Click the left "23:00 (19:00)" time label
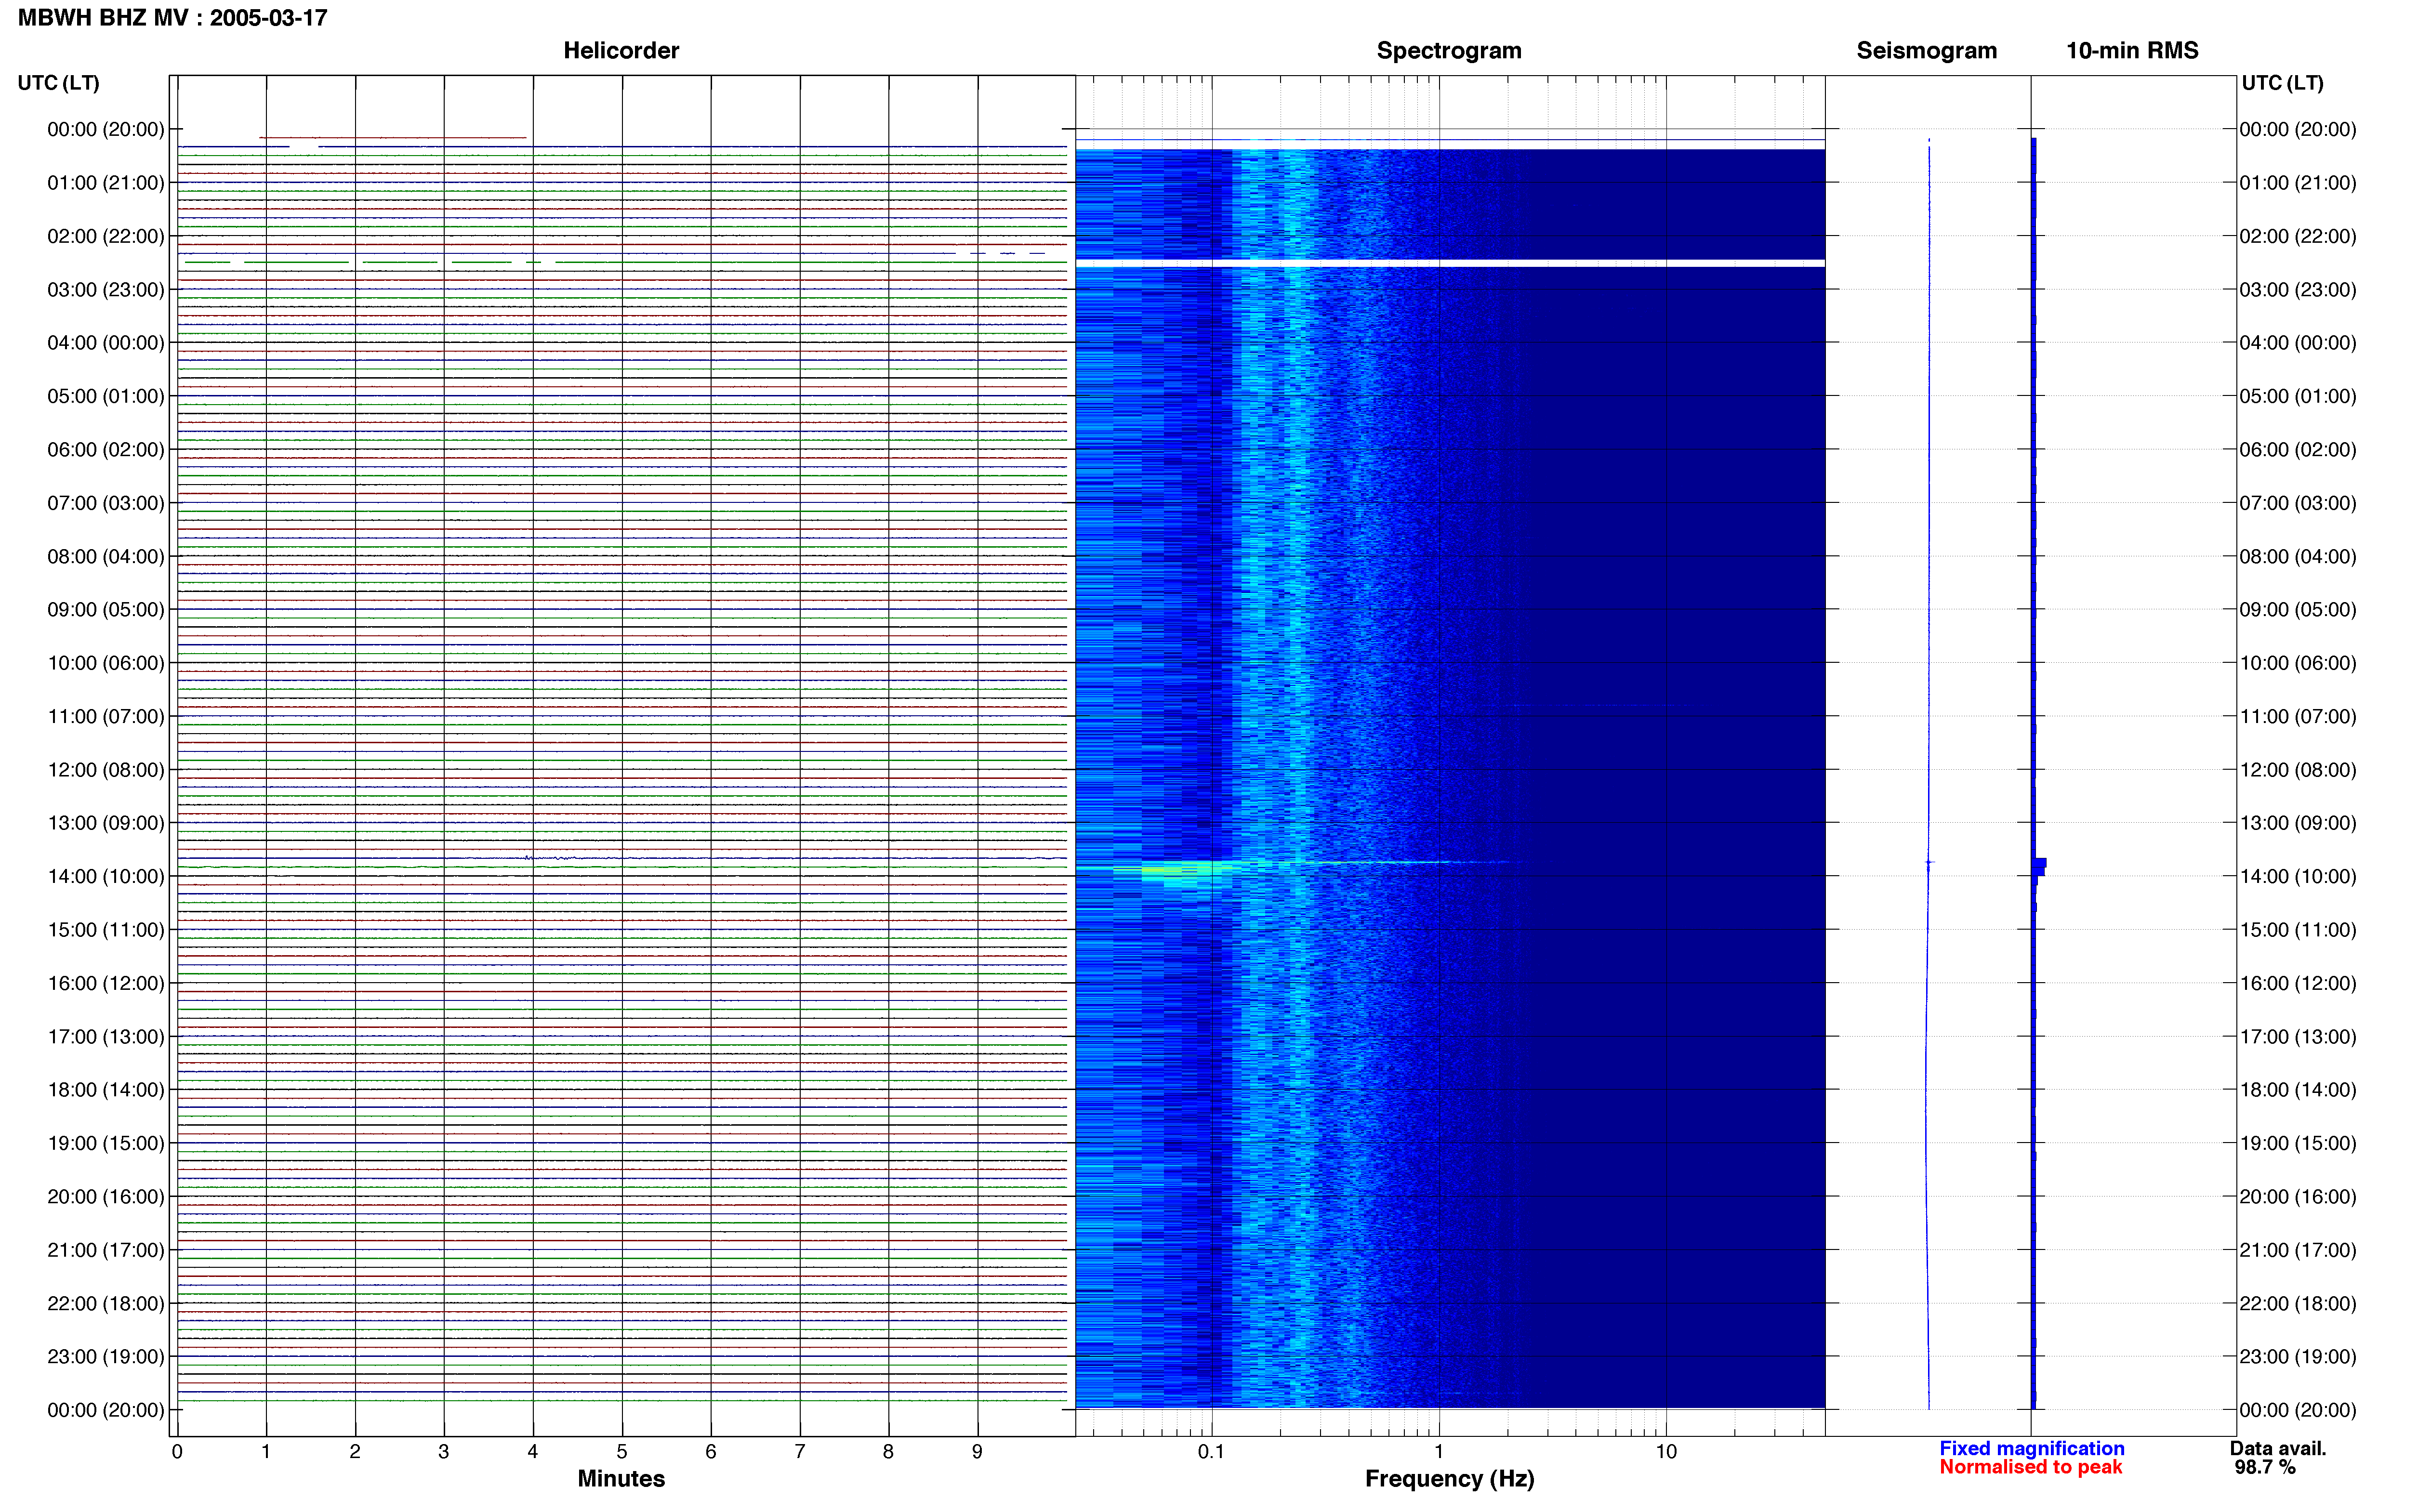The image size is (2418, 1512). point(105,1357)
